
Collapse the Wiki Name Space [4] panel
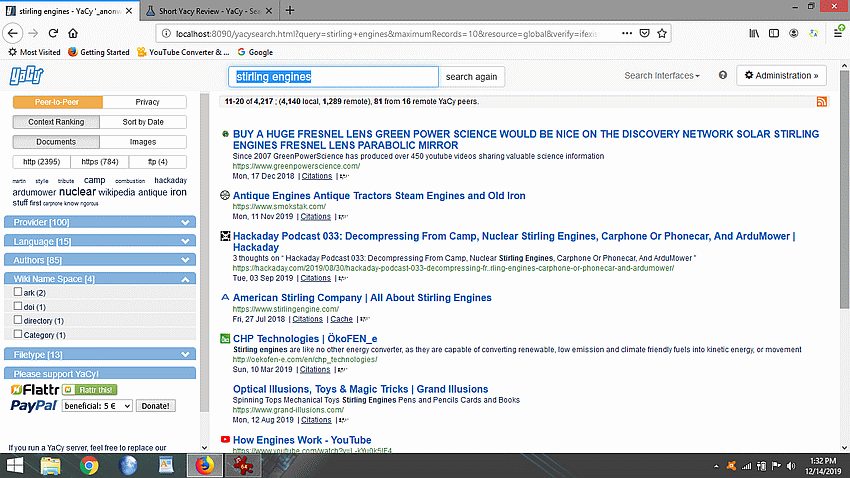[x=100, y=279]
